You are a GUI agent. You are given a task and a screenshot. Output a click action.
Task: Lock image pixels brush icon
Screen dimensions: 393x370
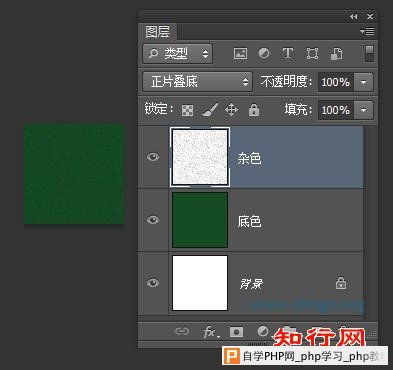point(210,109)
